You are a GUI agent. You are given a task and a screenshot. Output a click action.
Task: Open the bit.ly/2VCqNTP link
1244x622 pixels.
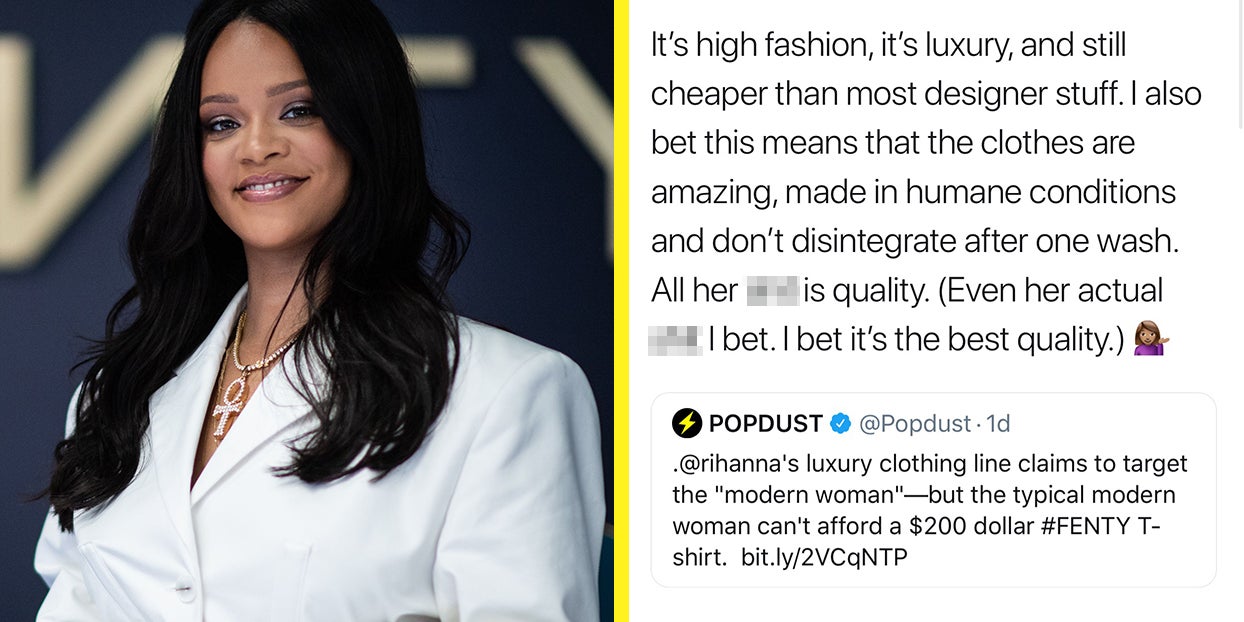tap(824, 557)
